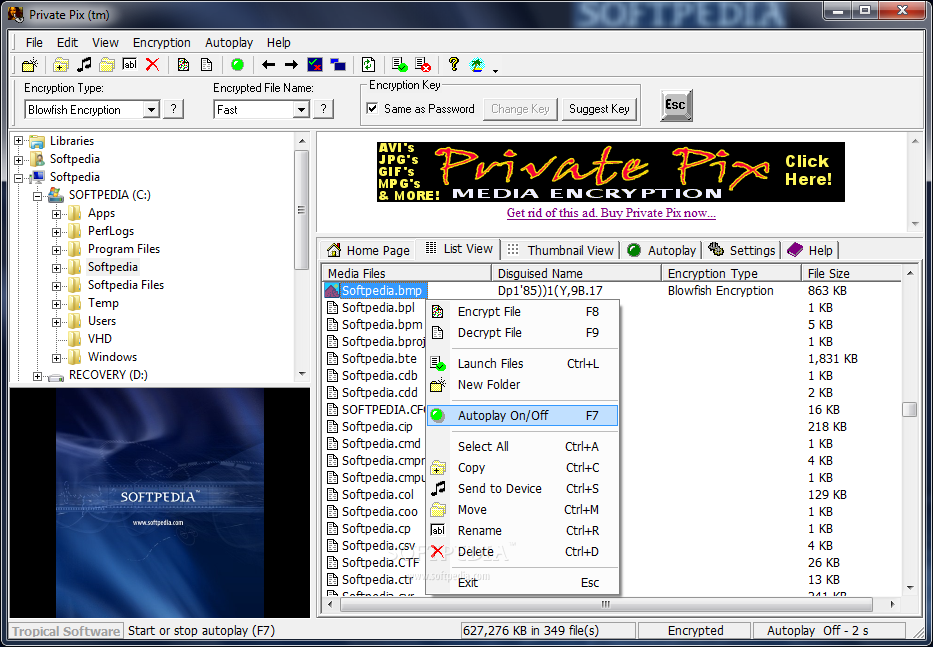
Task: Expand the Temp folder node
Action: point(57,304)
